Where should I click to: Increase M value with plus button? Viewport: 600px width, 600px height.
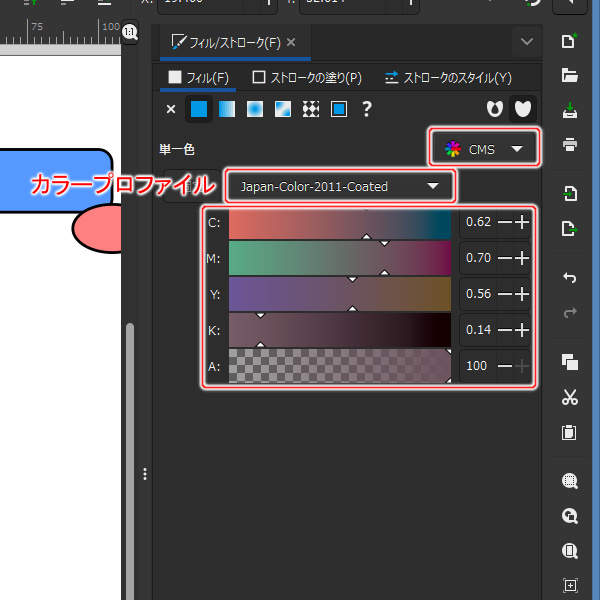522,258
